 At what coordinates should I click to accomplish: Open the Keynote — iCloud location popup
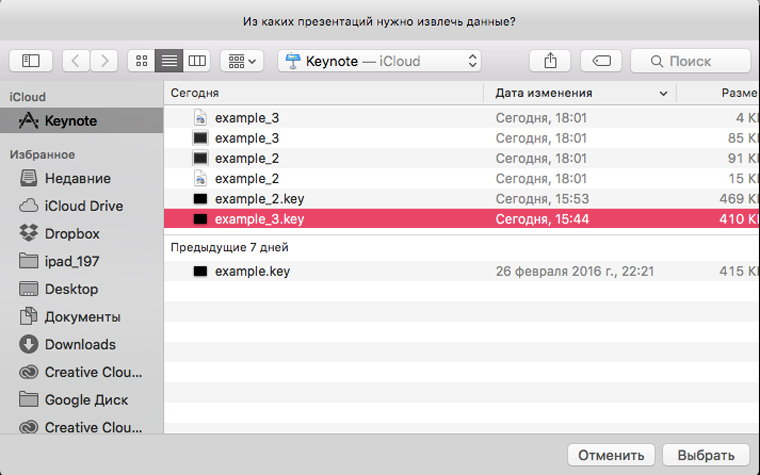pyautogui.click(x=379, y=61)
